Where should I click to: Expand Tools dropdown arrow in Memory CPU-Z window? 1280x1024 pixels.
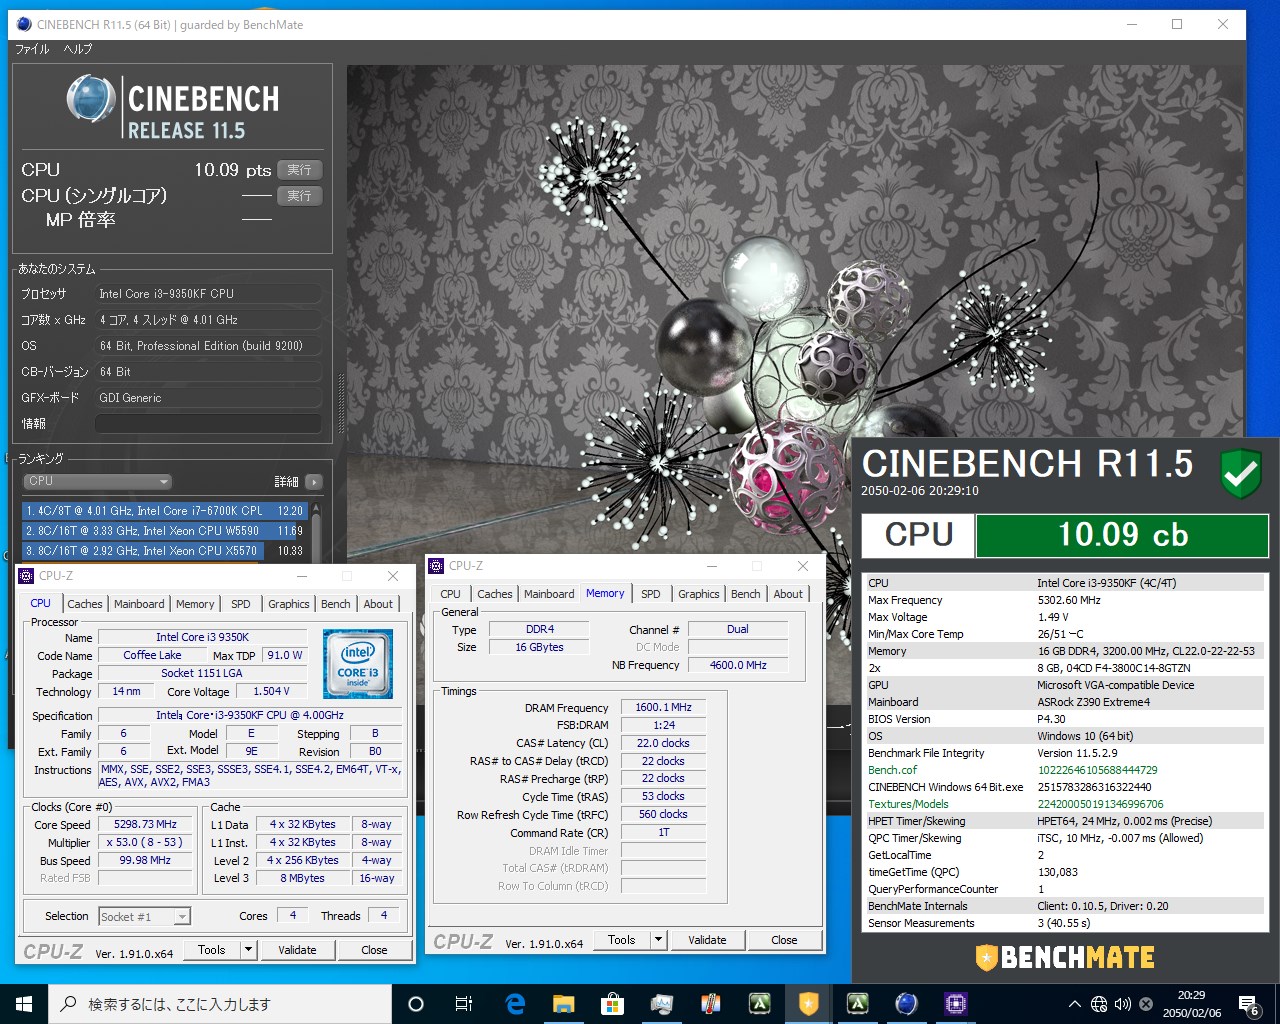658,940
